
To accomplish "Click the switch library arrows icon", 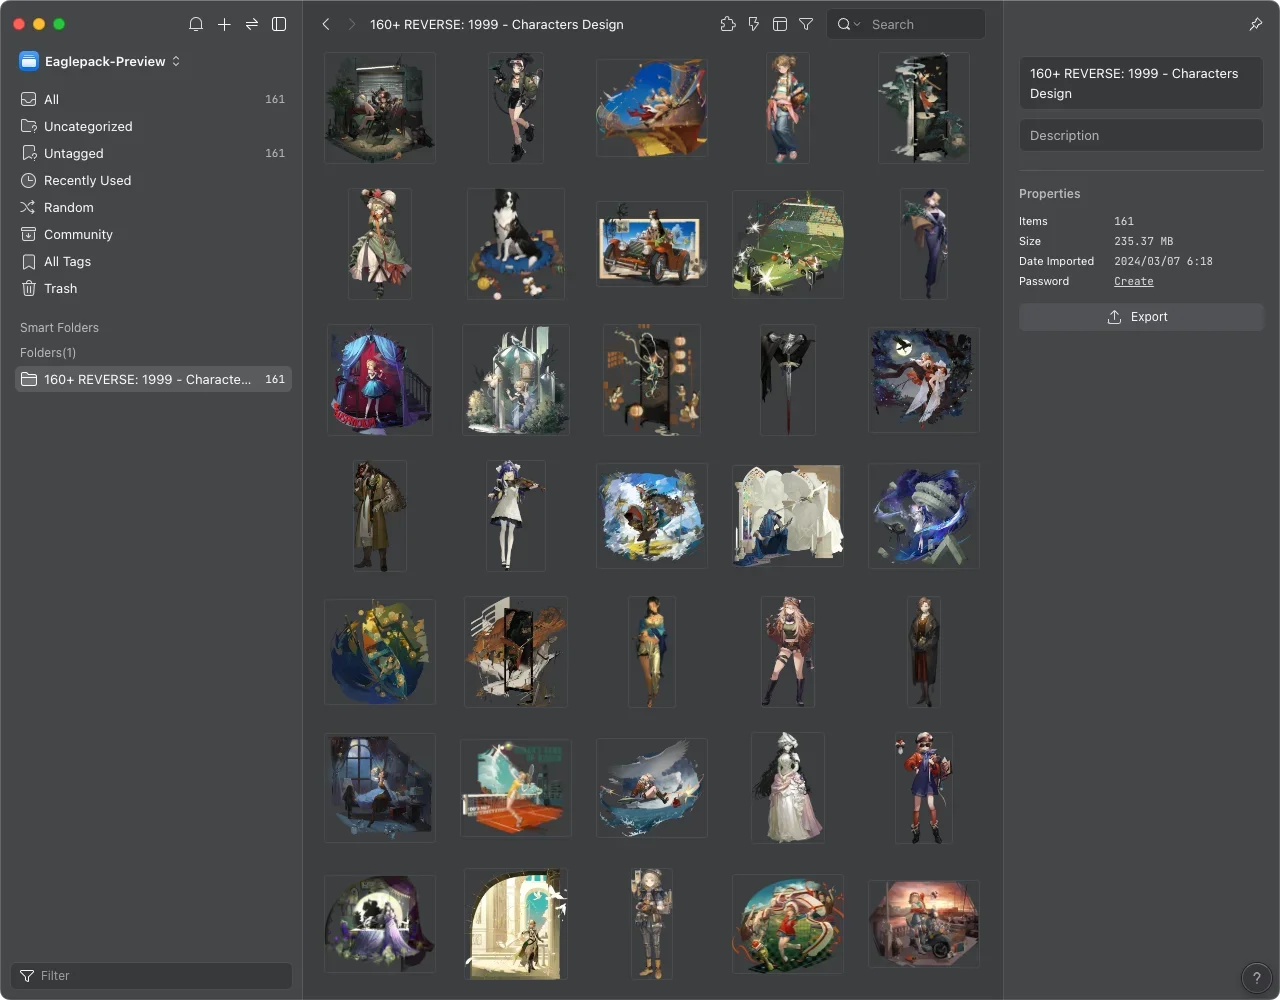I will pos(252,24).
